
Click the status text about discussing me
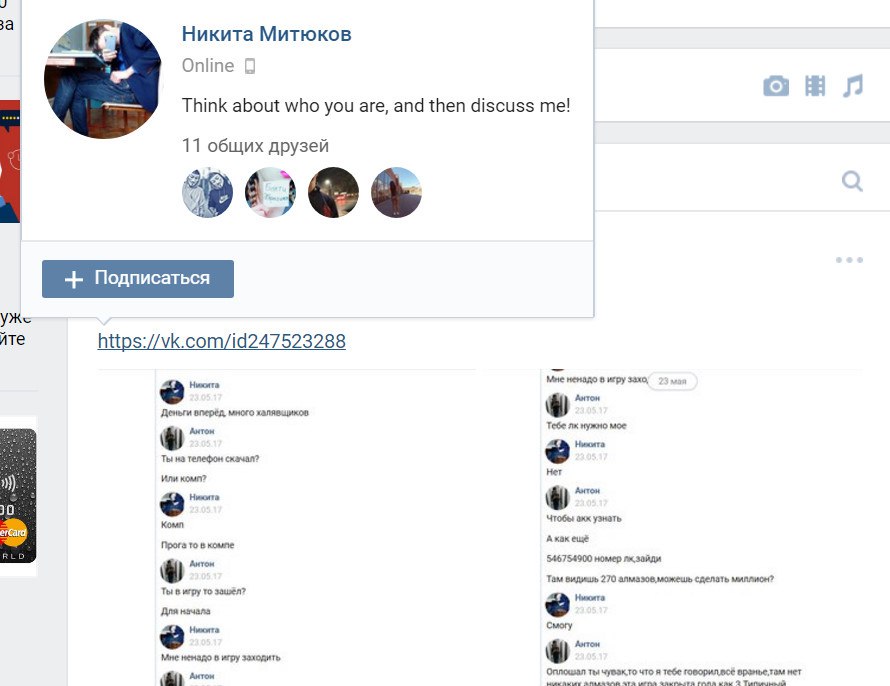tap(376, 106)
